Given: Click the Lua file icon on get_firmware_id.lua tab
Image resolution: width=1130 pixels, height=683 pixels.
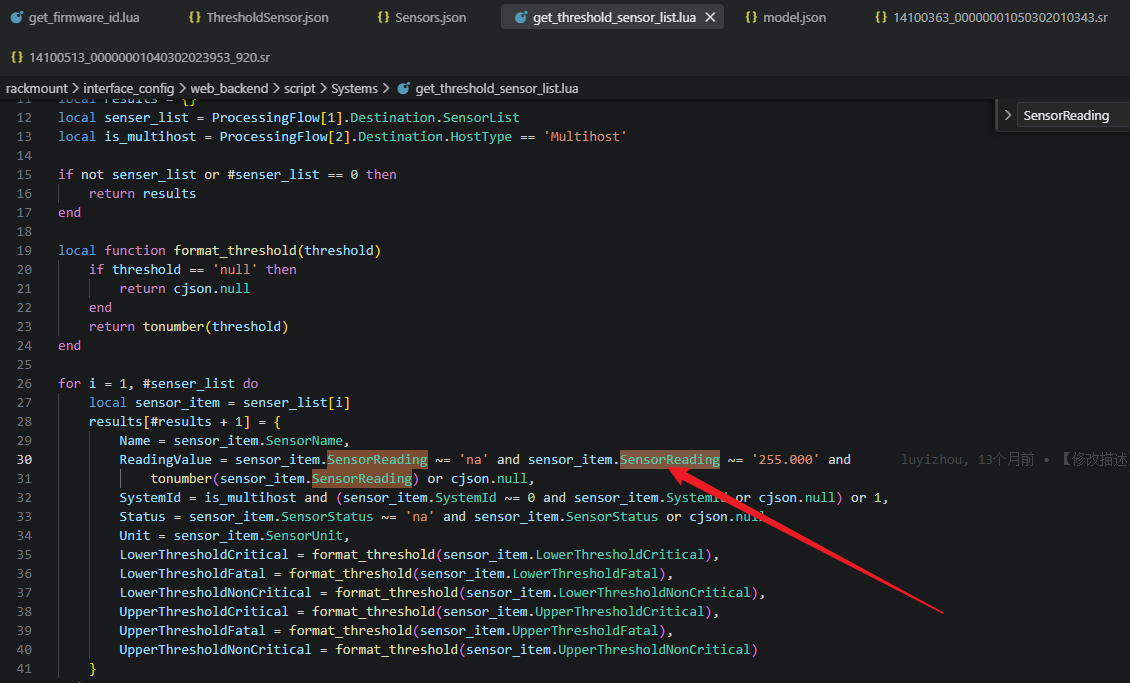Looking at the screenshot, I should click(x=17, y=17).
